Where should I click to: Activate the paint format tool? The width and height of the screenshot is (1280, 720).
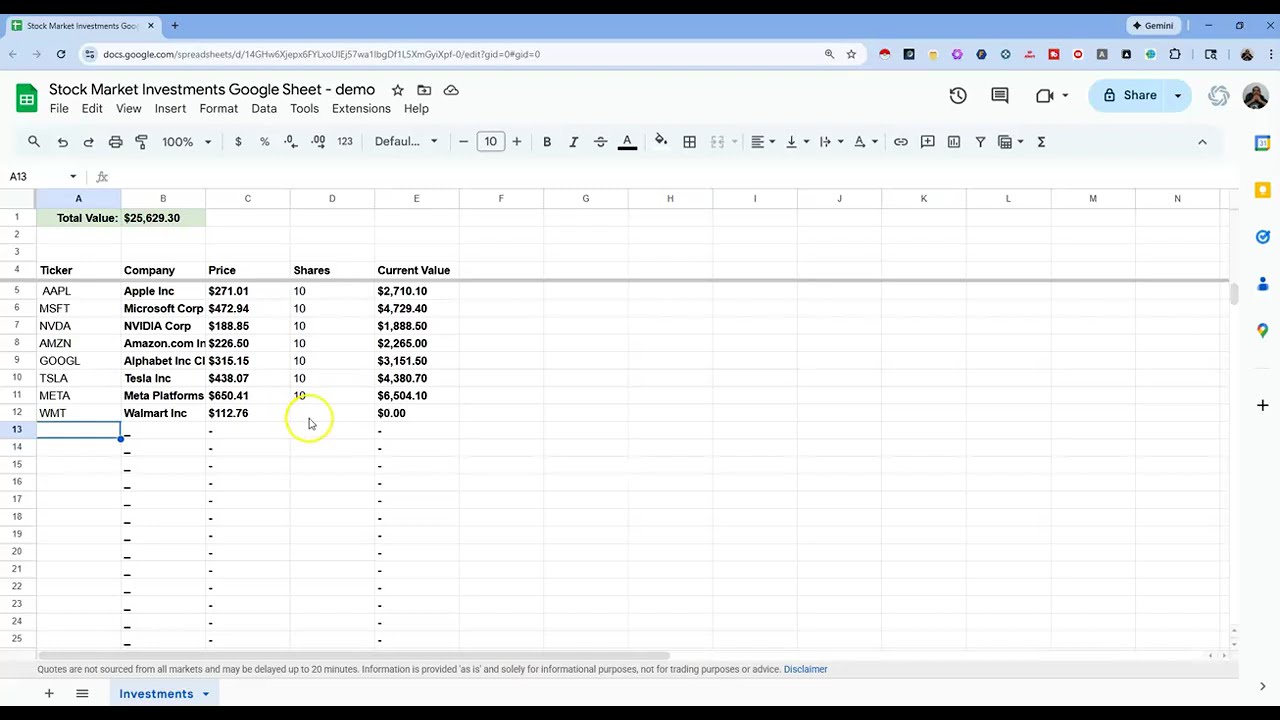(x=141, y=142)
